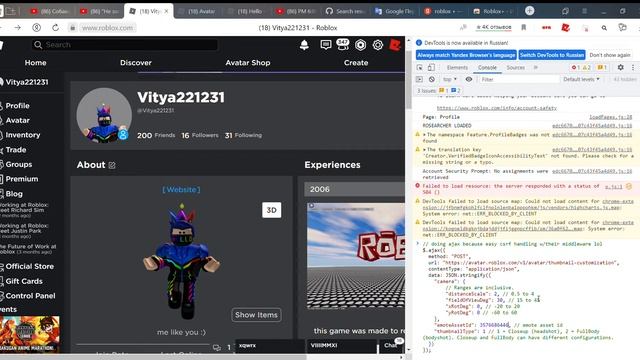Open Gift Cards in the sidebar
The width and height of the screenshot is (640, 360).
coord(24,281)
